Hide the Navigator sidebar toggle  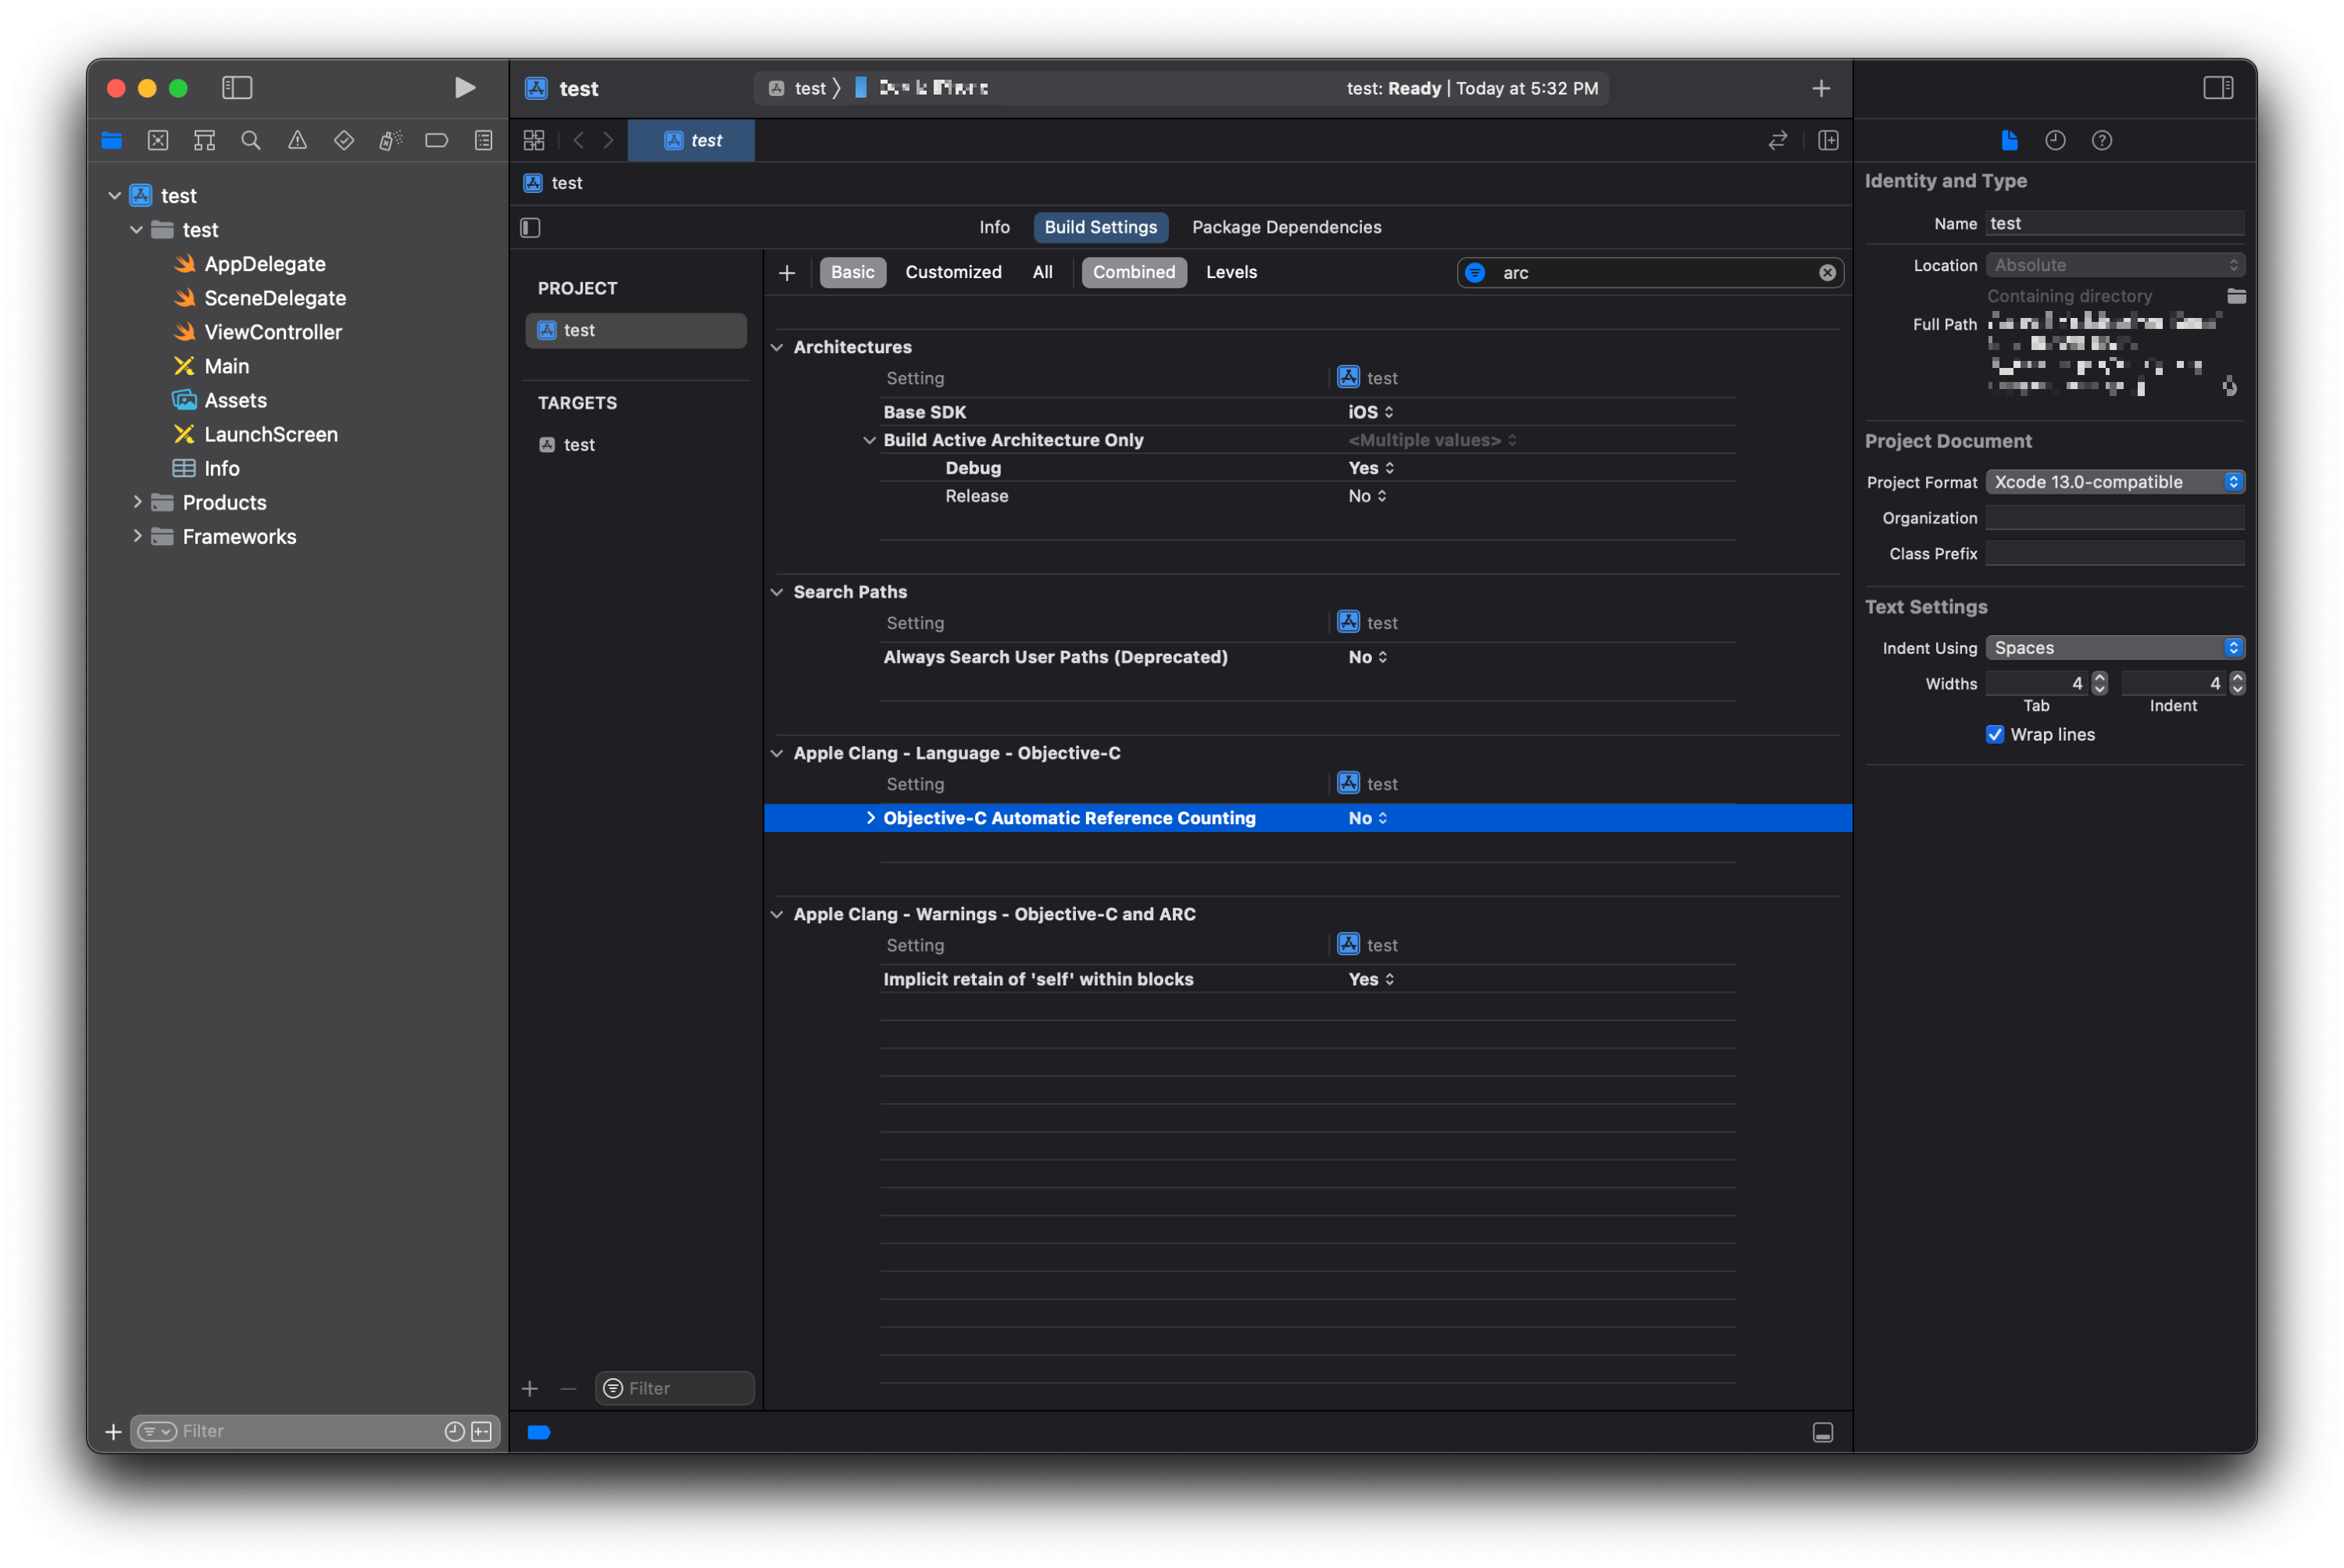pyautogui.click(x=237, y=88)
